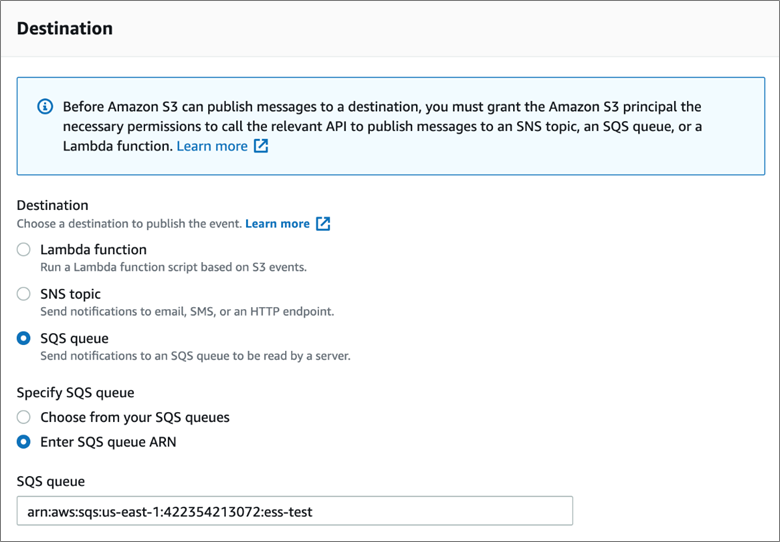Screen dimensions: 780x542
Task: Click the 'SNS topic' option label text
Action: 70,294
